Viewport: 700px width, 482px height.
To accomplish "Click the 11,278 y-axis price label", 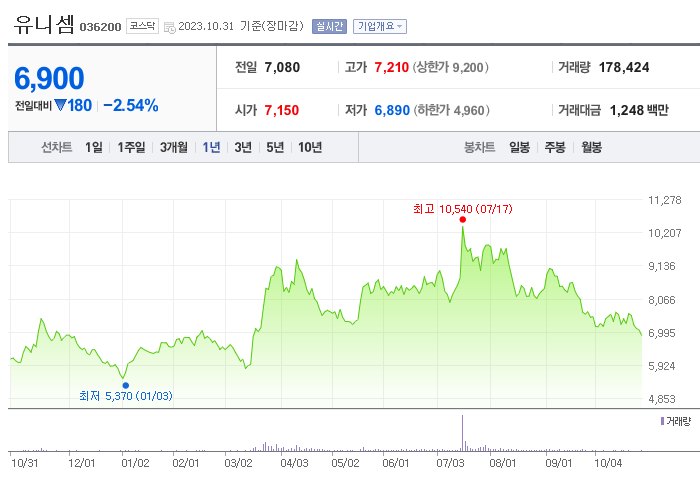I will point(665,200).
